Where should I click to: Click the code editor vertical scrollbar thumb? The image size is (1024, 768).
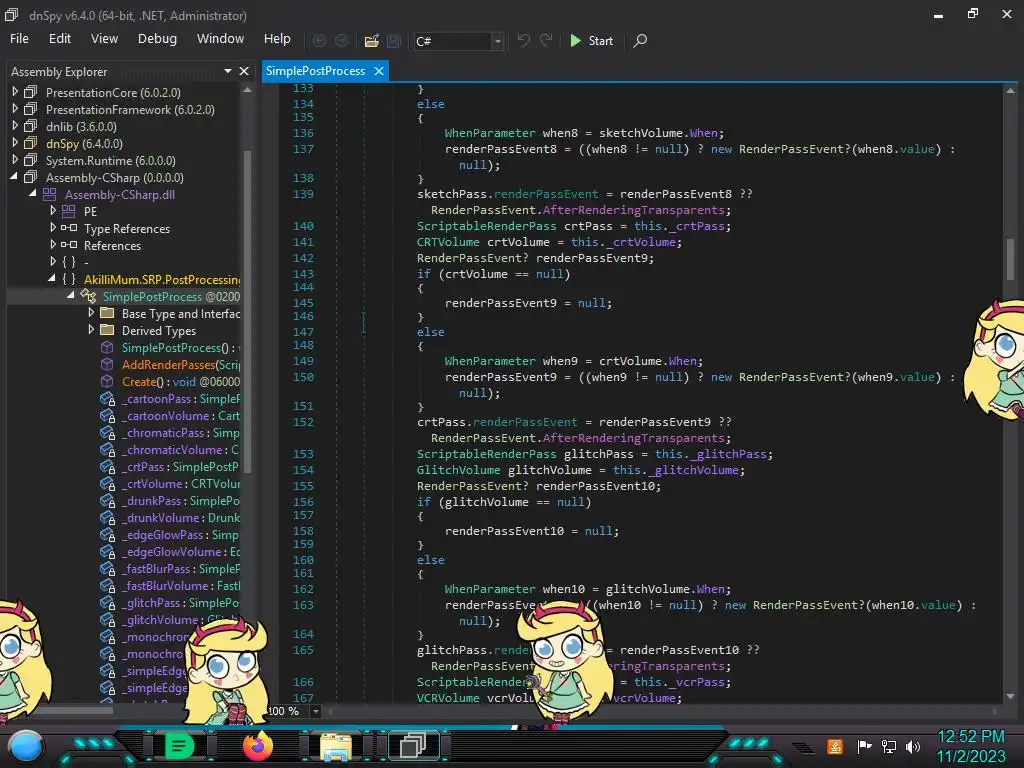pos(1010,259)
